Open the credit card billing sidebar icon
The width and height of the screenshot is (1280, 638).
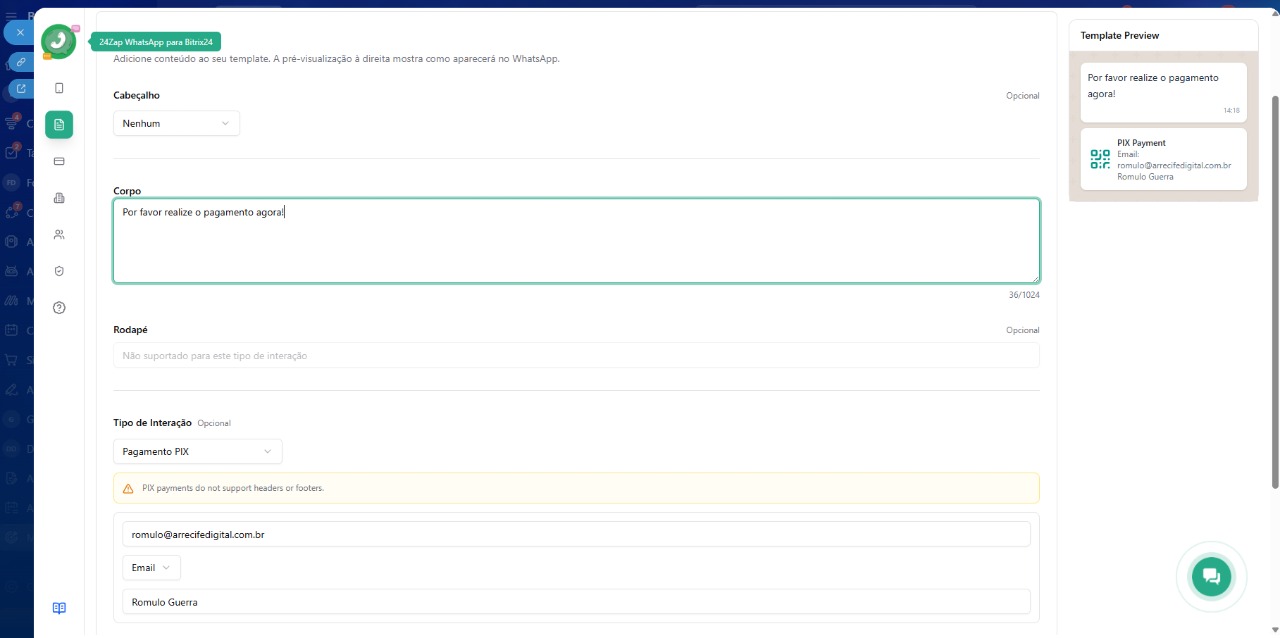pyautogui.click(x=59, y=161)
